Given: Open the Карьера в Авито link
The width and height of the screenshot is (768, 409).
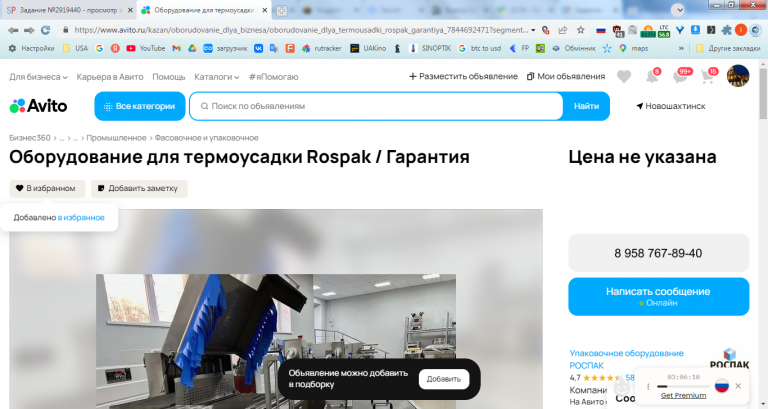Looking at the screenshot, I should (x=110, y=77).
